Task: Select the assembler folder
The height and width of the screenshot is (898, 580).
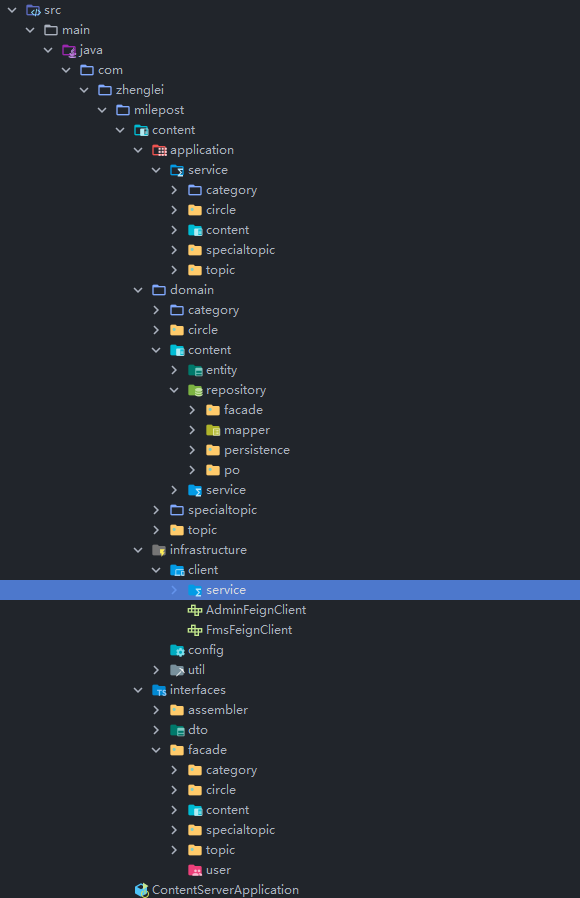Action: point(218,710)
